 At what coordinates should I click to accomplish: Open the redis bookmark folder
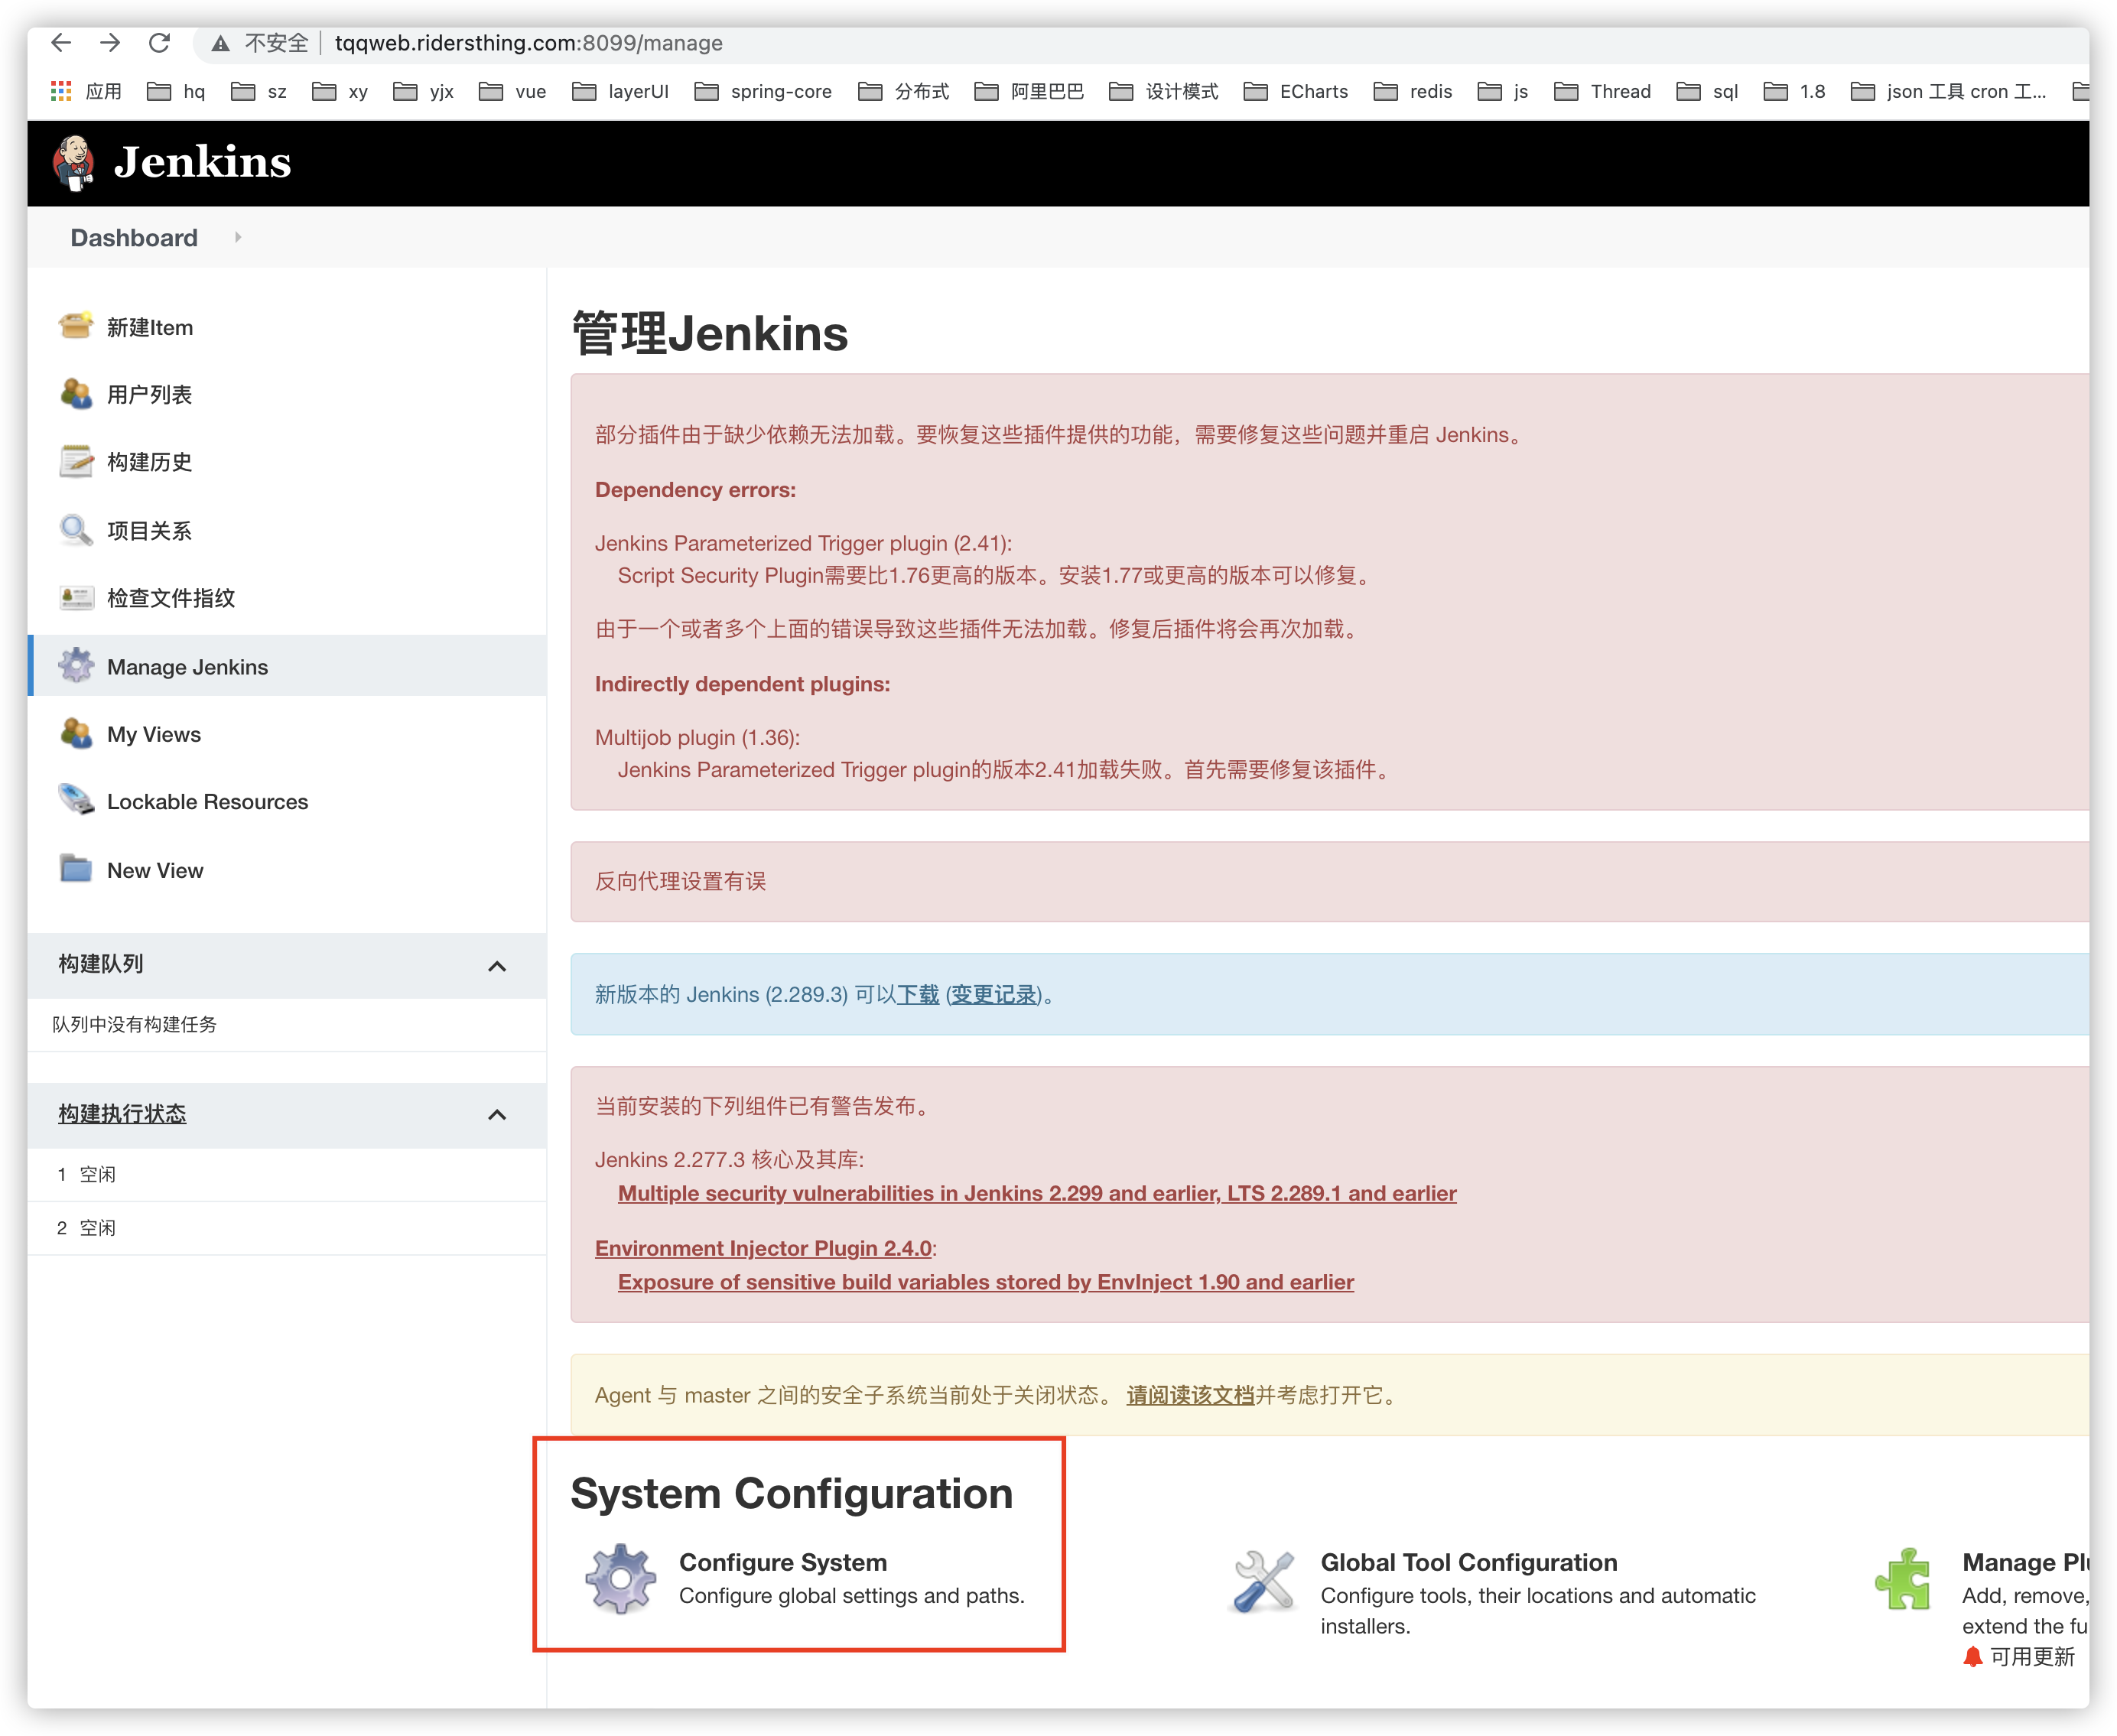1413,91
